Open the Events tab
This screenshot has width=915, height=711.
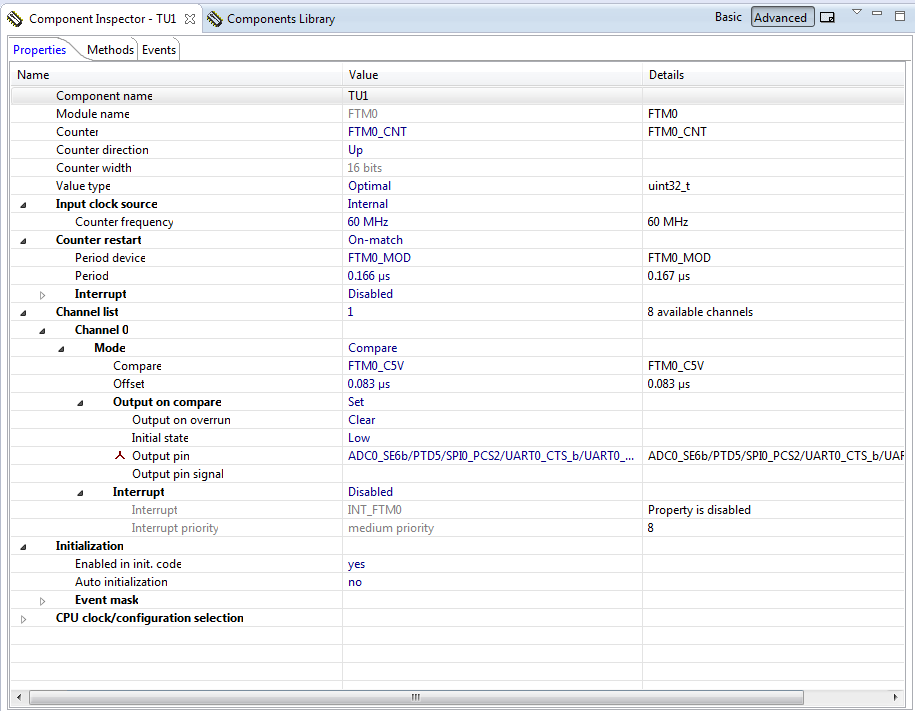[x=159, y=50]
